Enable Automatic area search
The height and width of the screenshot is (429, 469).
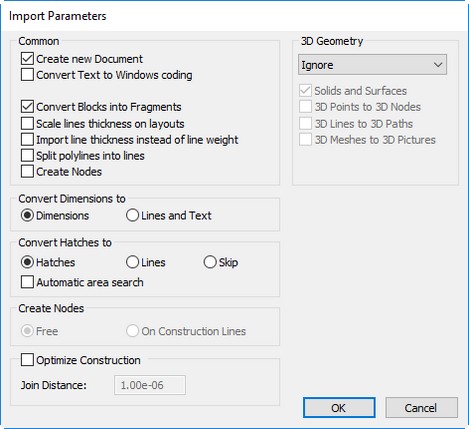click(x=27, y=282)
